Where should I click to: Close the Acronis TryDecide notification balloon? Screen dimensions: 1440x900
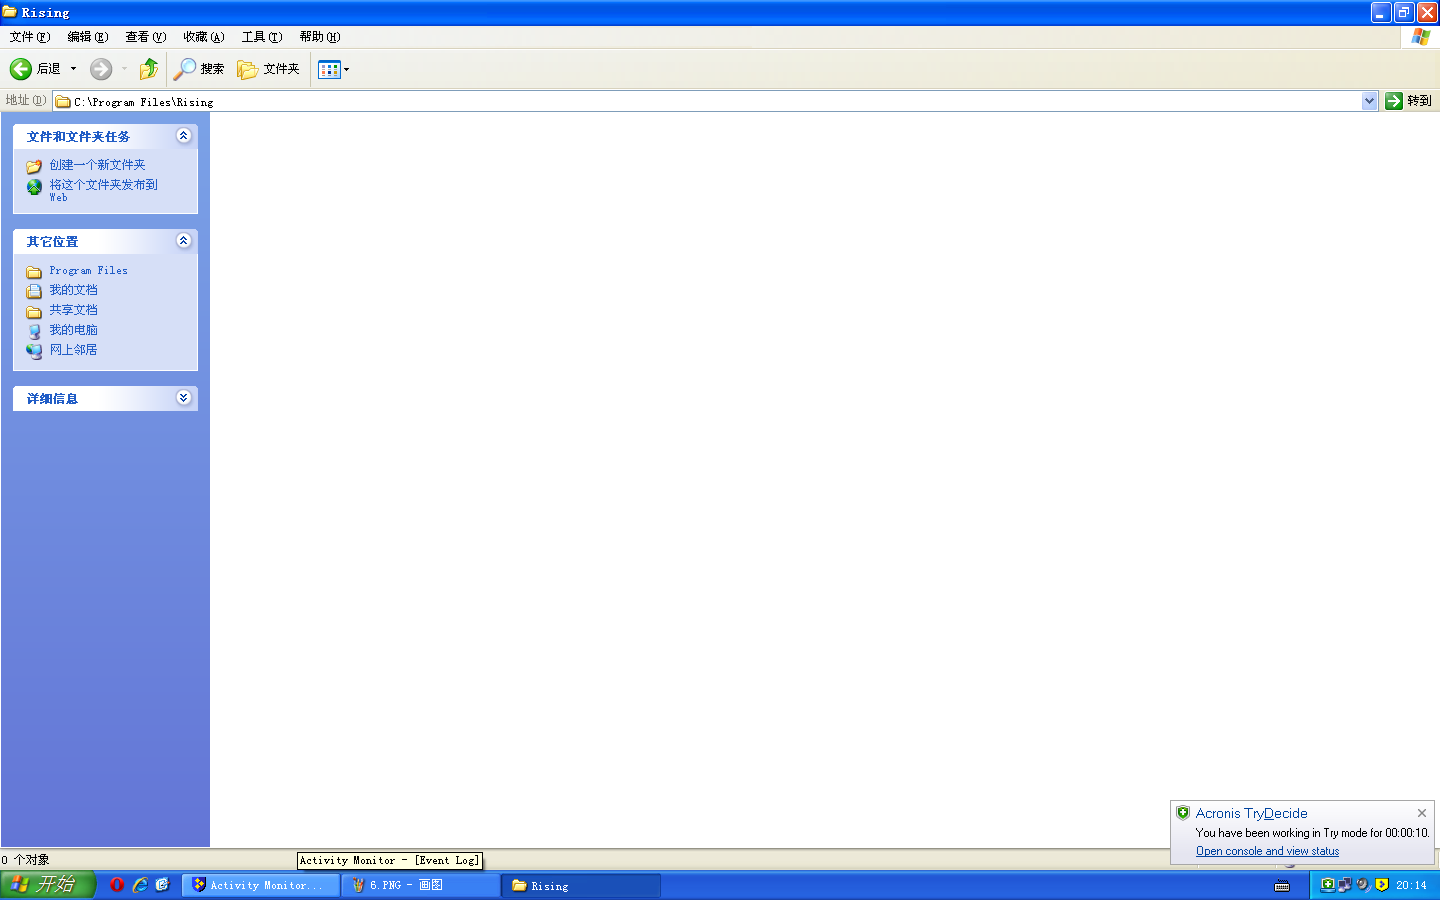1422,813
